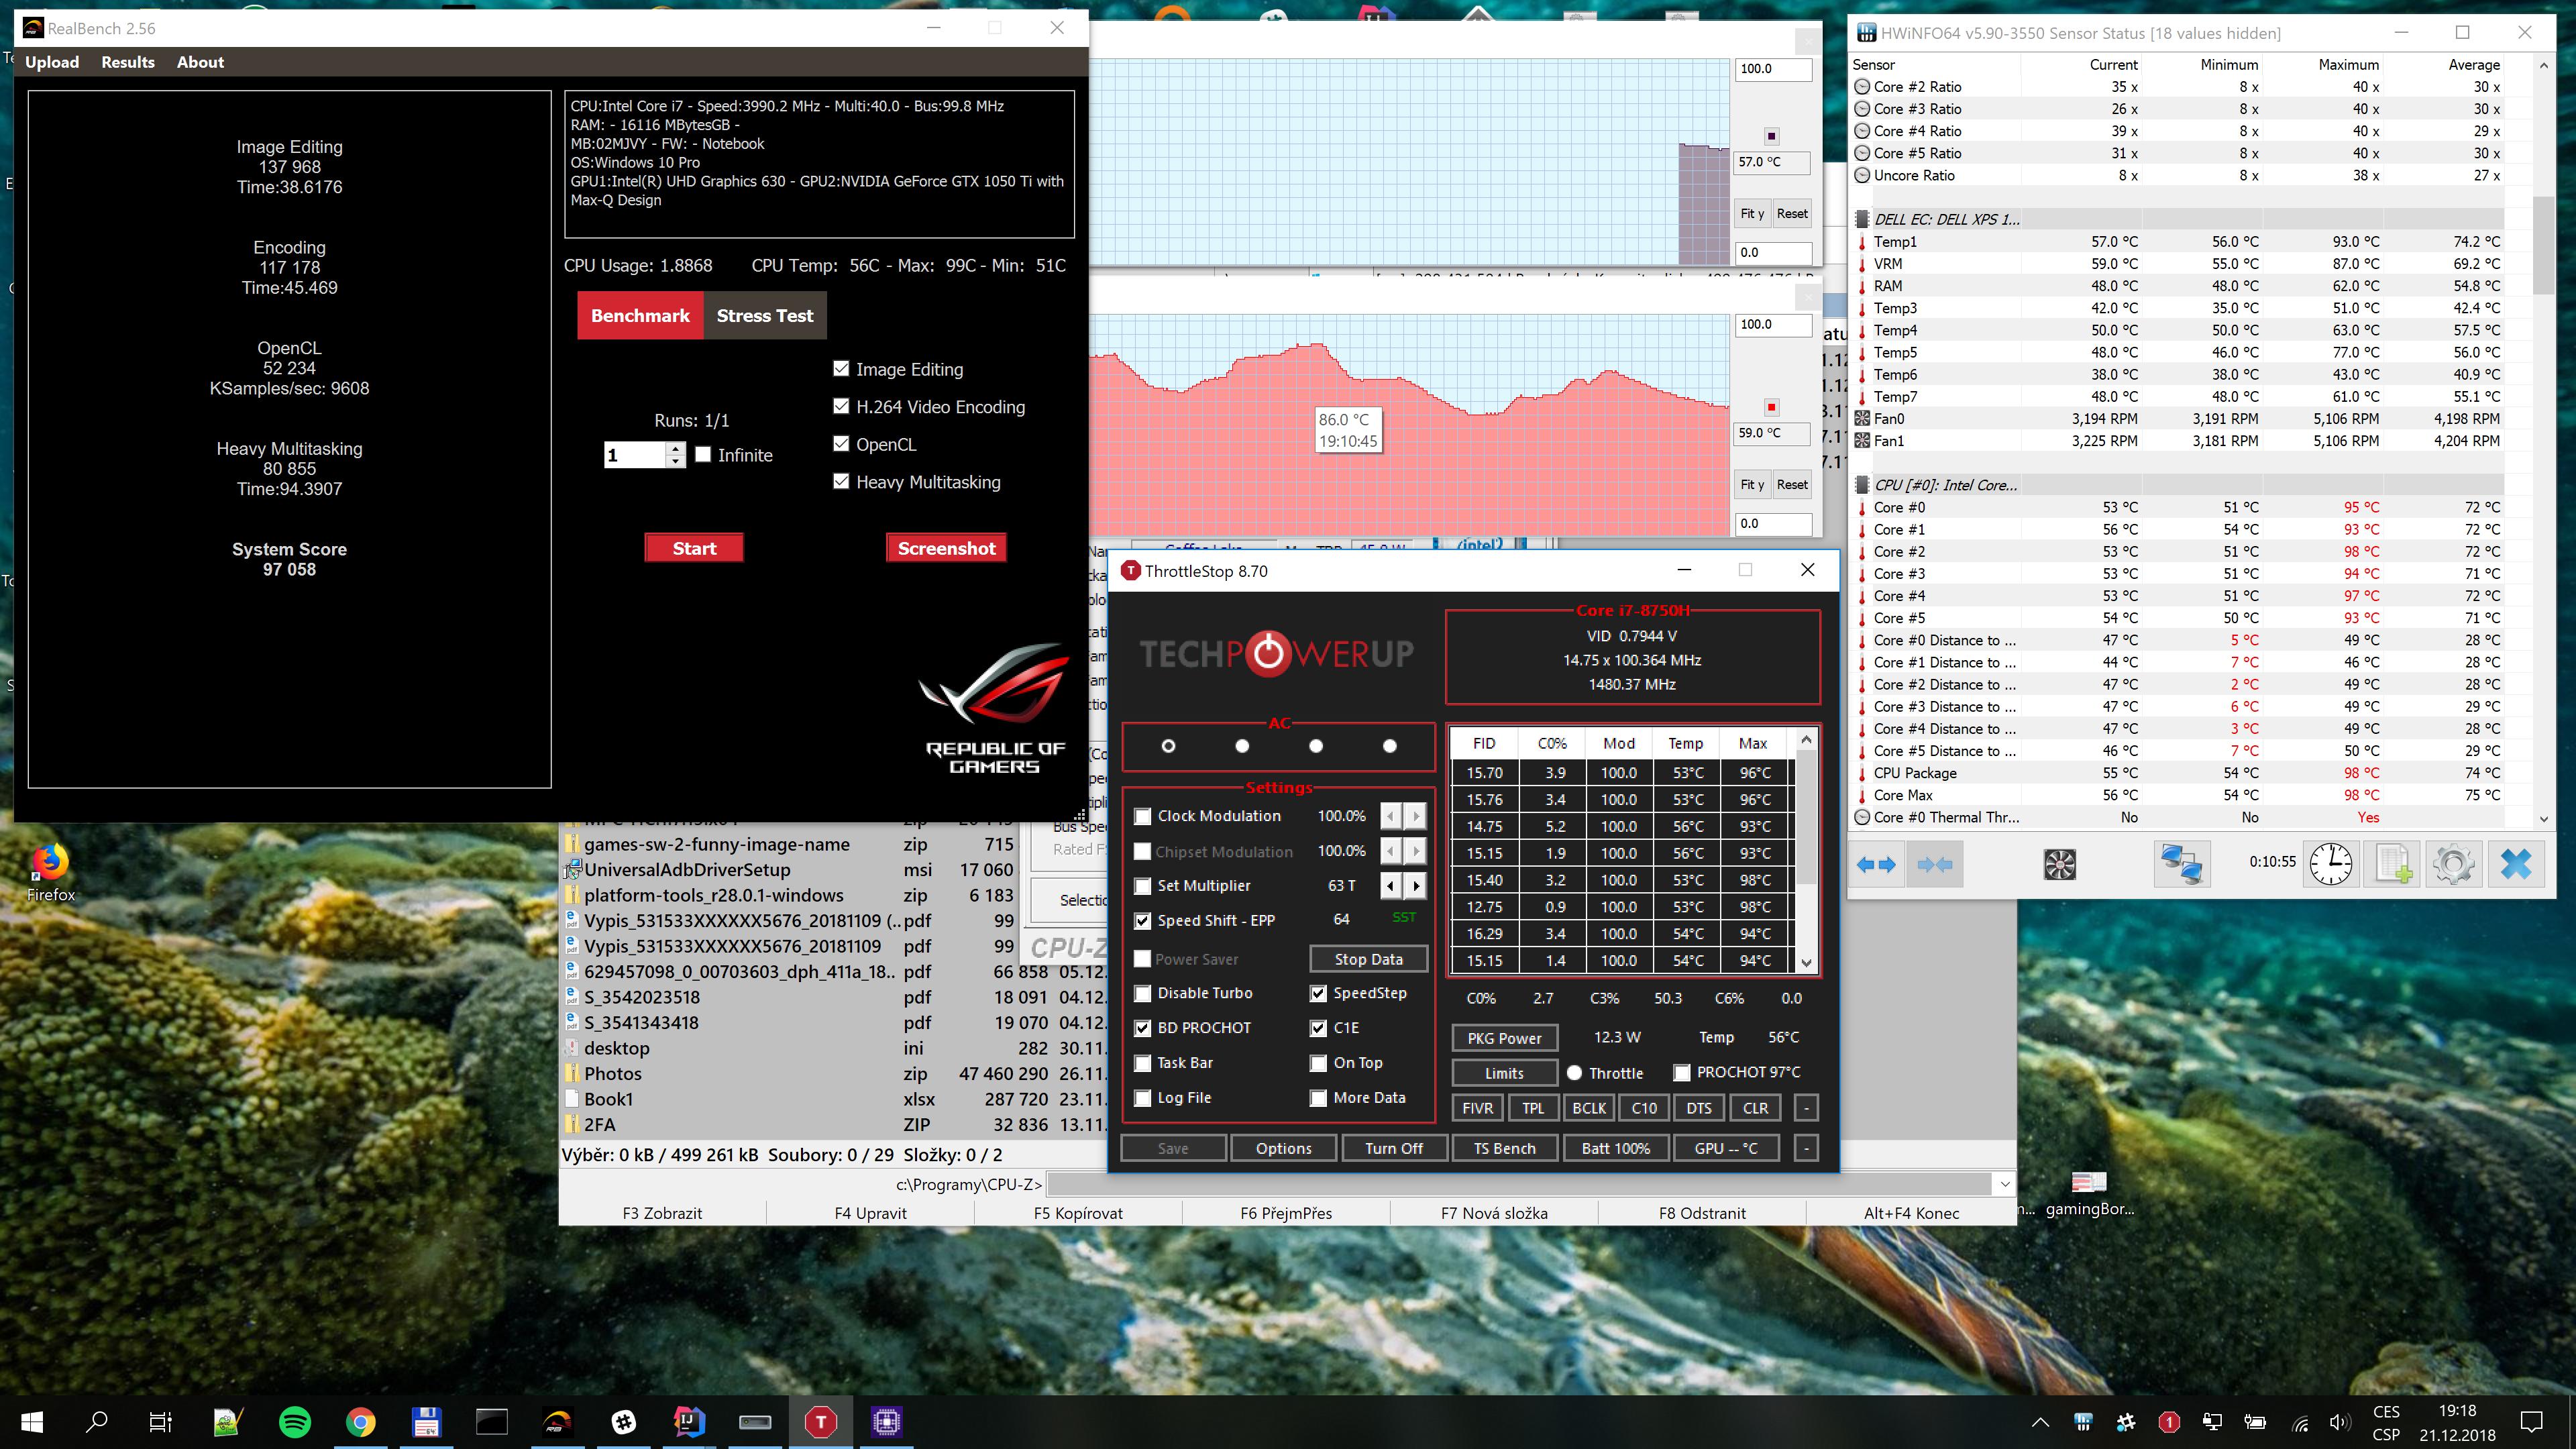Click Clock Modulation left arrow

1391,816
